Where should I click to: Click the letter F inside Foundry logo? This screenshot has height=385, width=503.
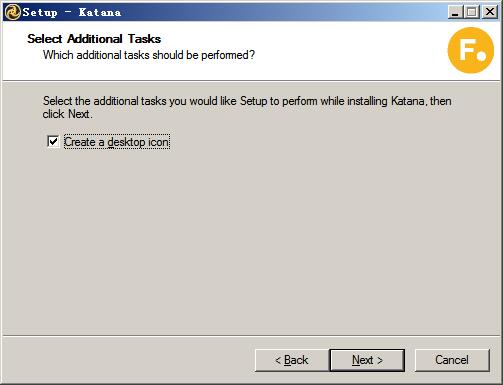click(x=467, y=49)
